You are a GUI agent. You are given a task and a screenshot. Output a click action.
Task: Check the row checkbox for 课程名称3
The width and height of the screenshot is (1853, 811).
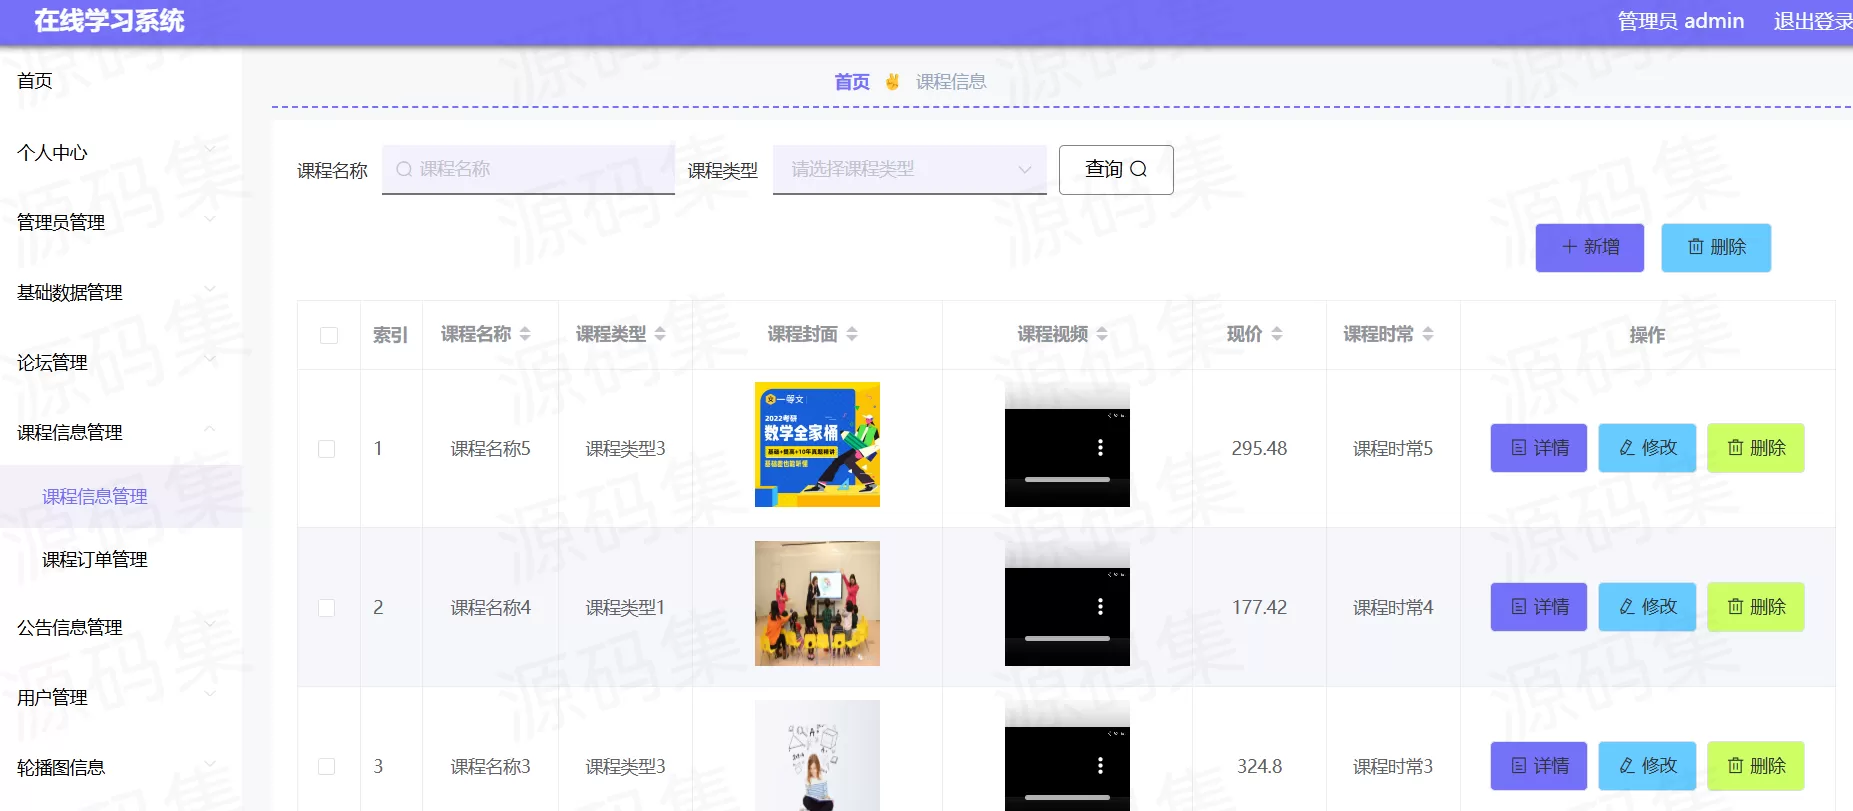(327, 767)
